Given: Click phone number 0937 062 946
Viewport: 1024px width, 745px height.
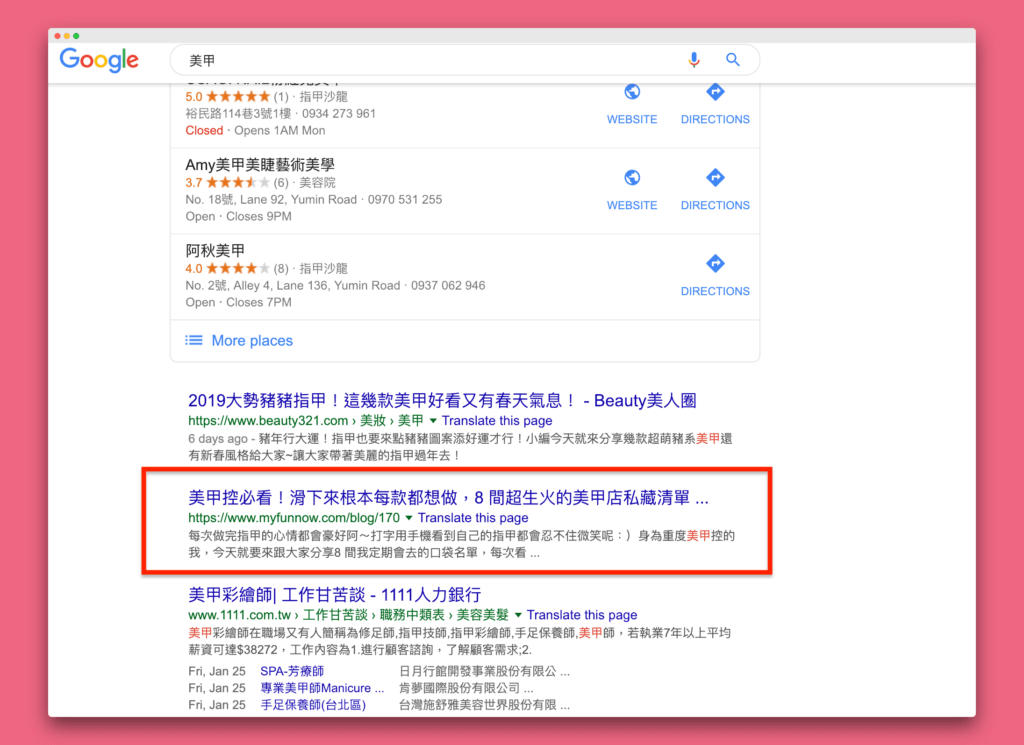Looking at the screenshot, I should click(448, 285).
